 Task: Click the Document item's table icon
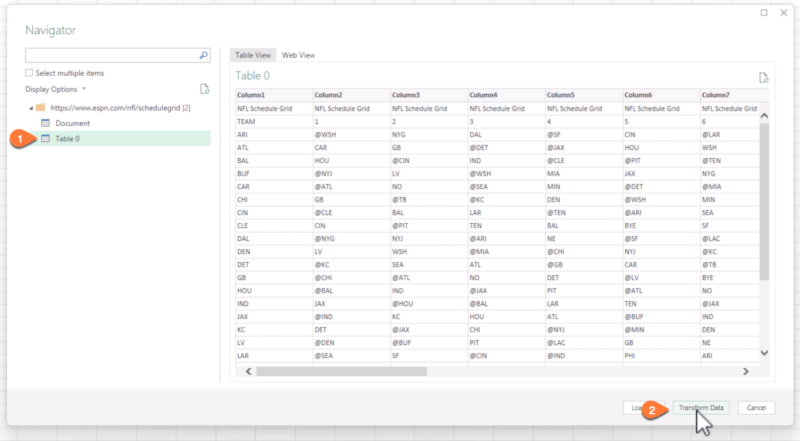click(x=46, y=122)
